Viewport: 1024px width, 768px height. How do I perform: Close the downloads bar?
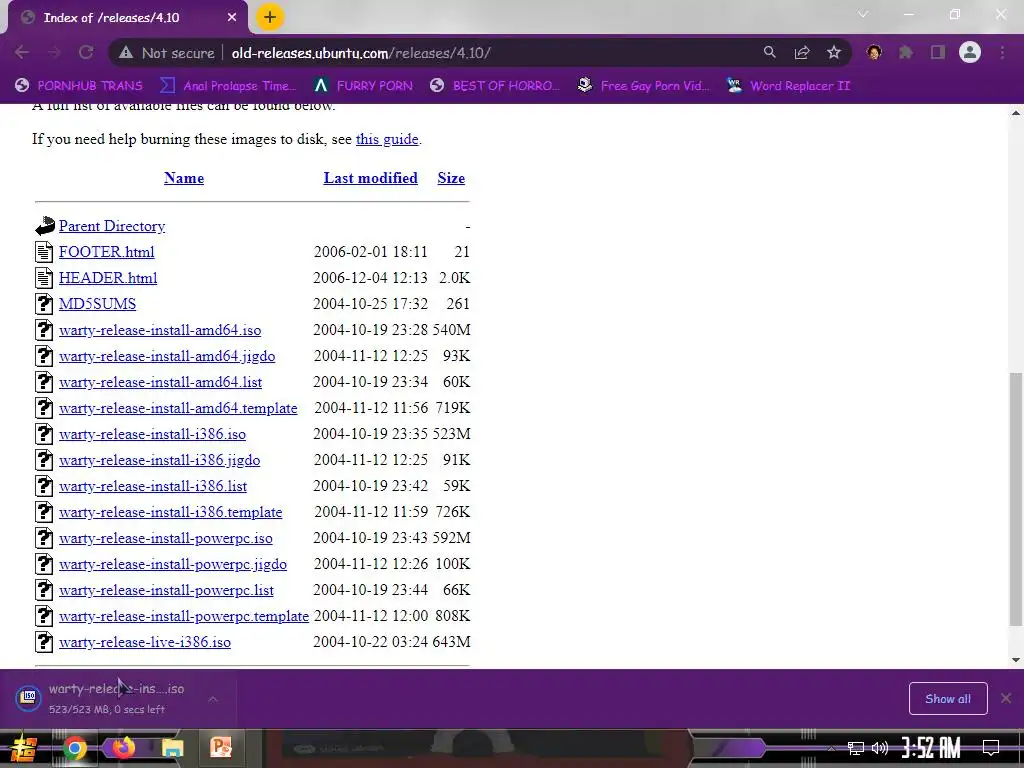1006,699
